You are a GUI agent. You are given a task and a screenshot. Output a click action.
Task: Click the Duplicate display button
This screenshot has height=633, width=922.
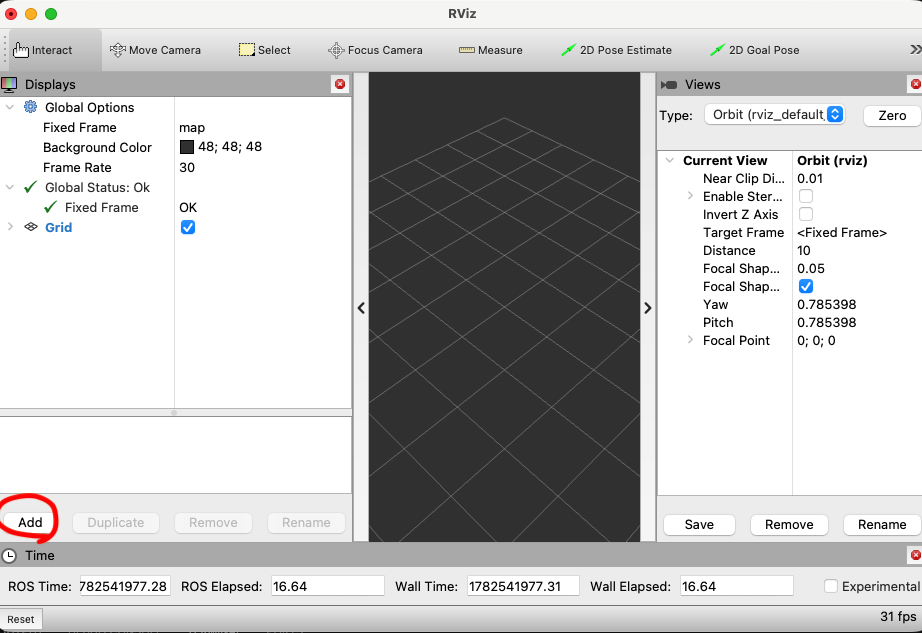point(116,523)
